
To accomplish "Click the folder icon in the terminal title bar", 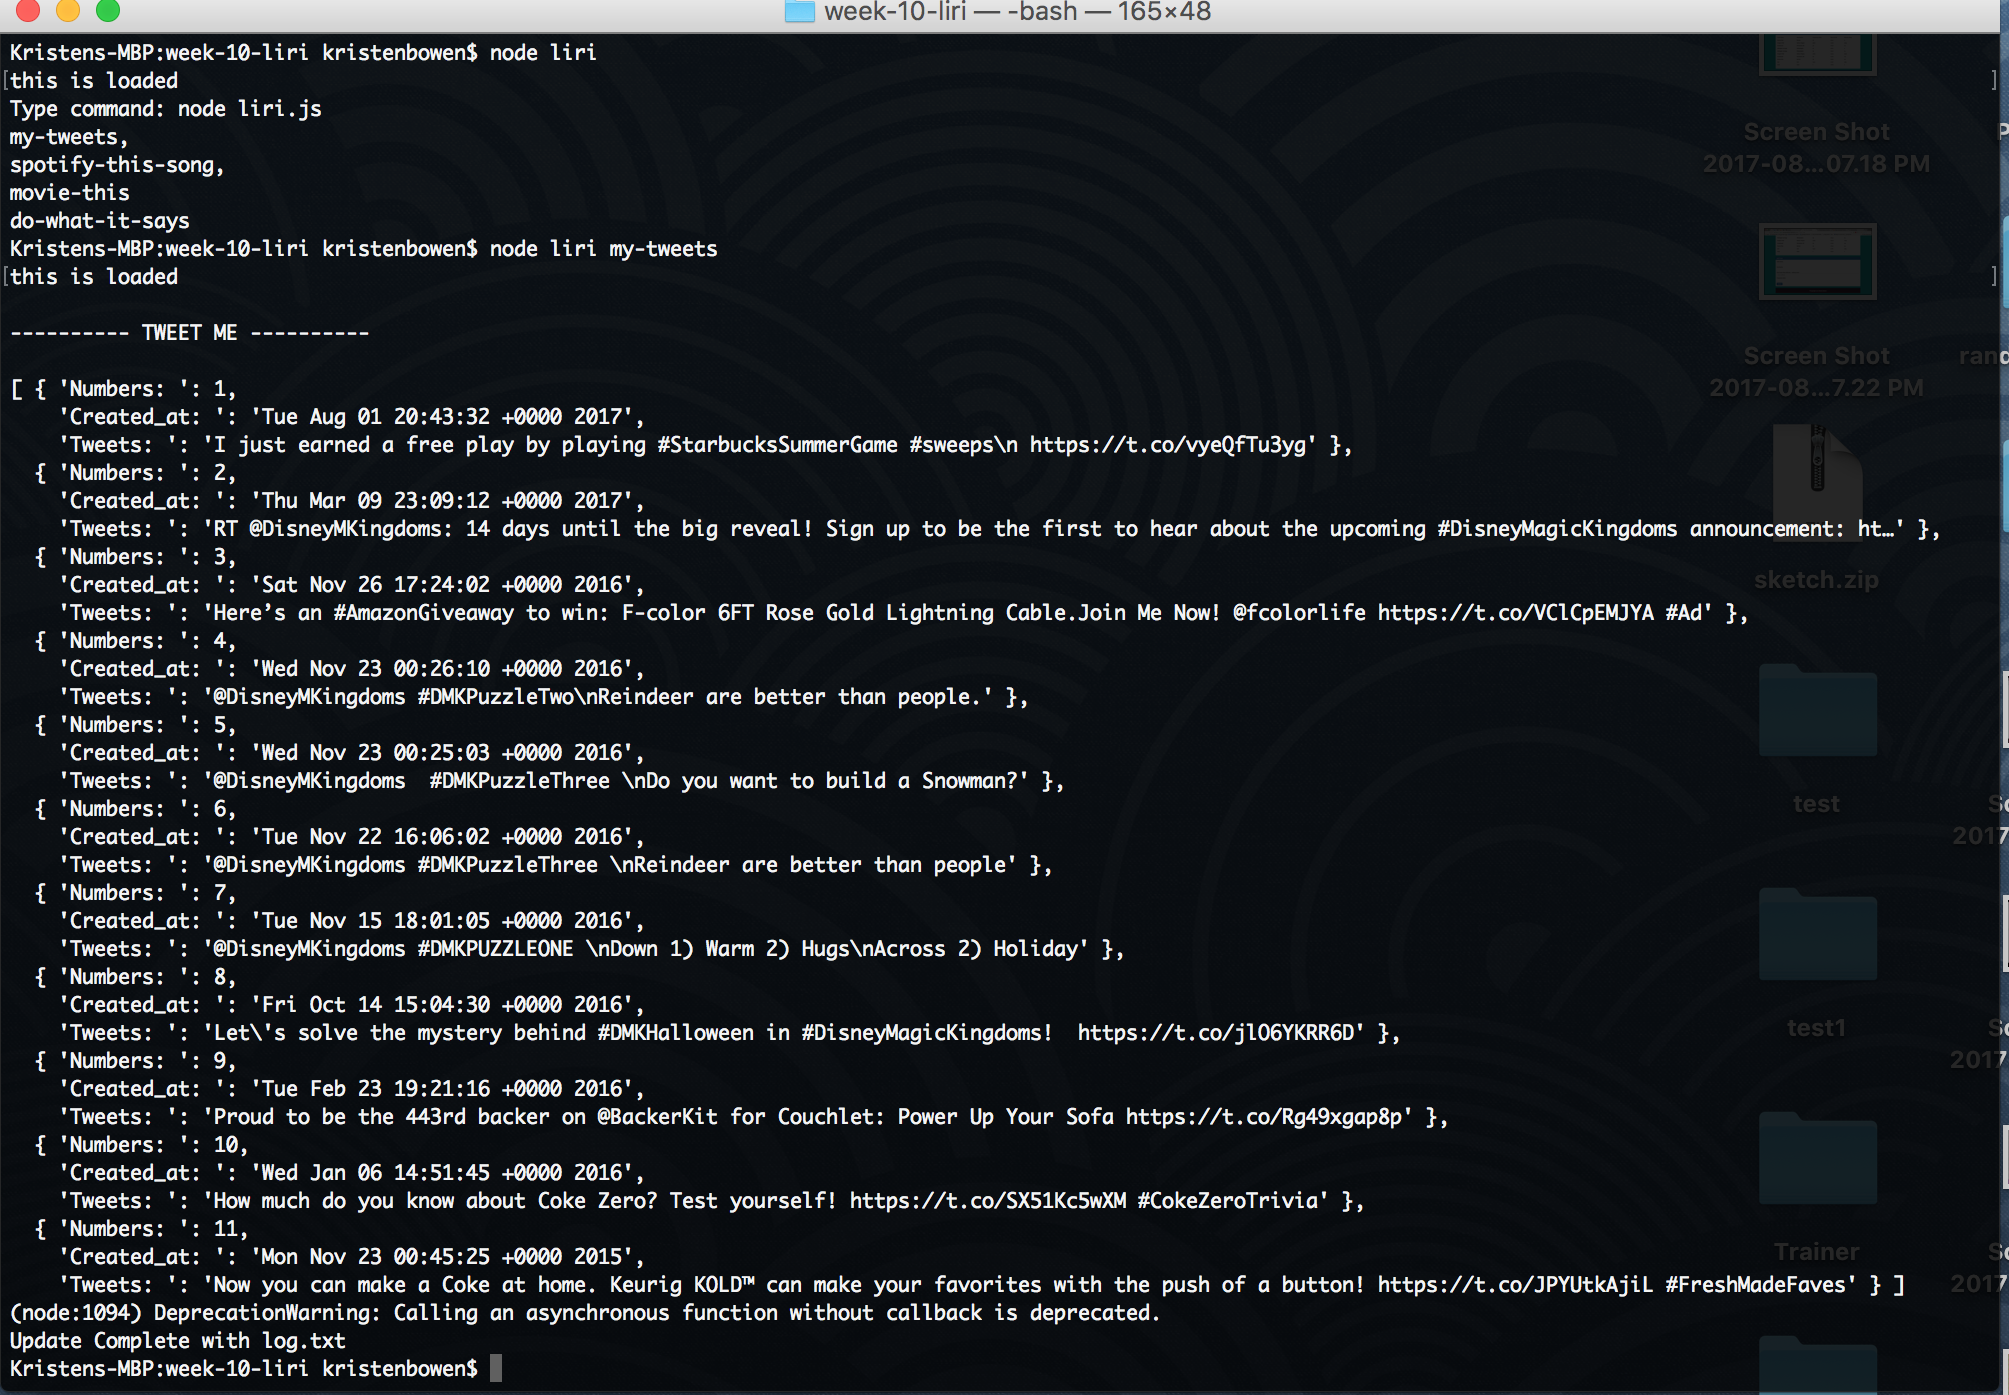I will [x=800, y=11].
